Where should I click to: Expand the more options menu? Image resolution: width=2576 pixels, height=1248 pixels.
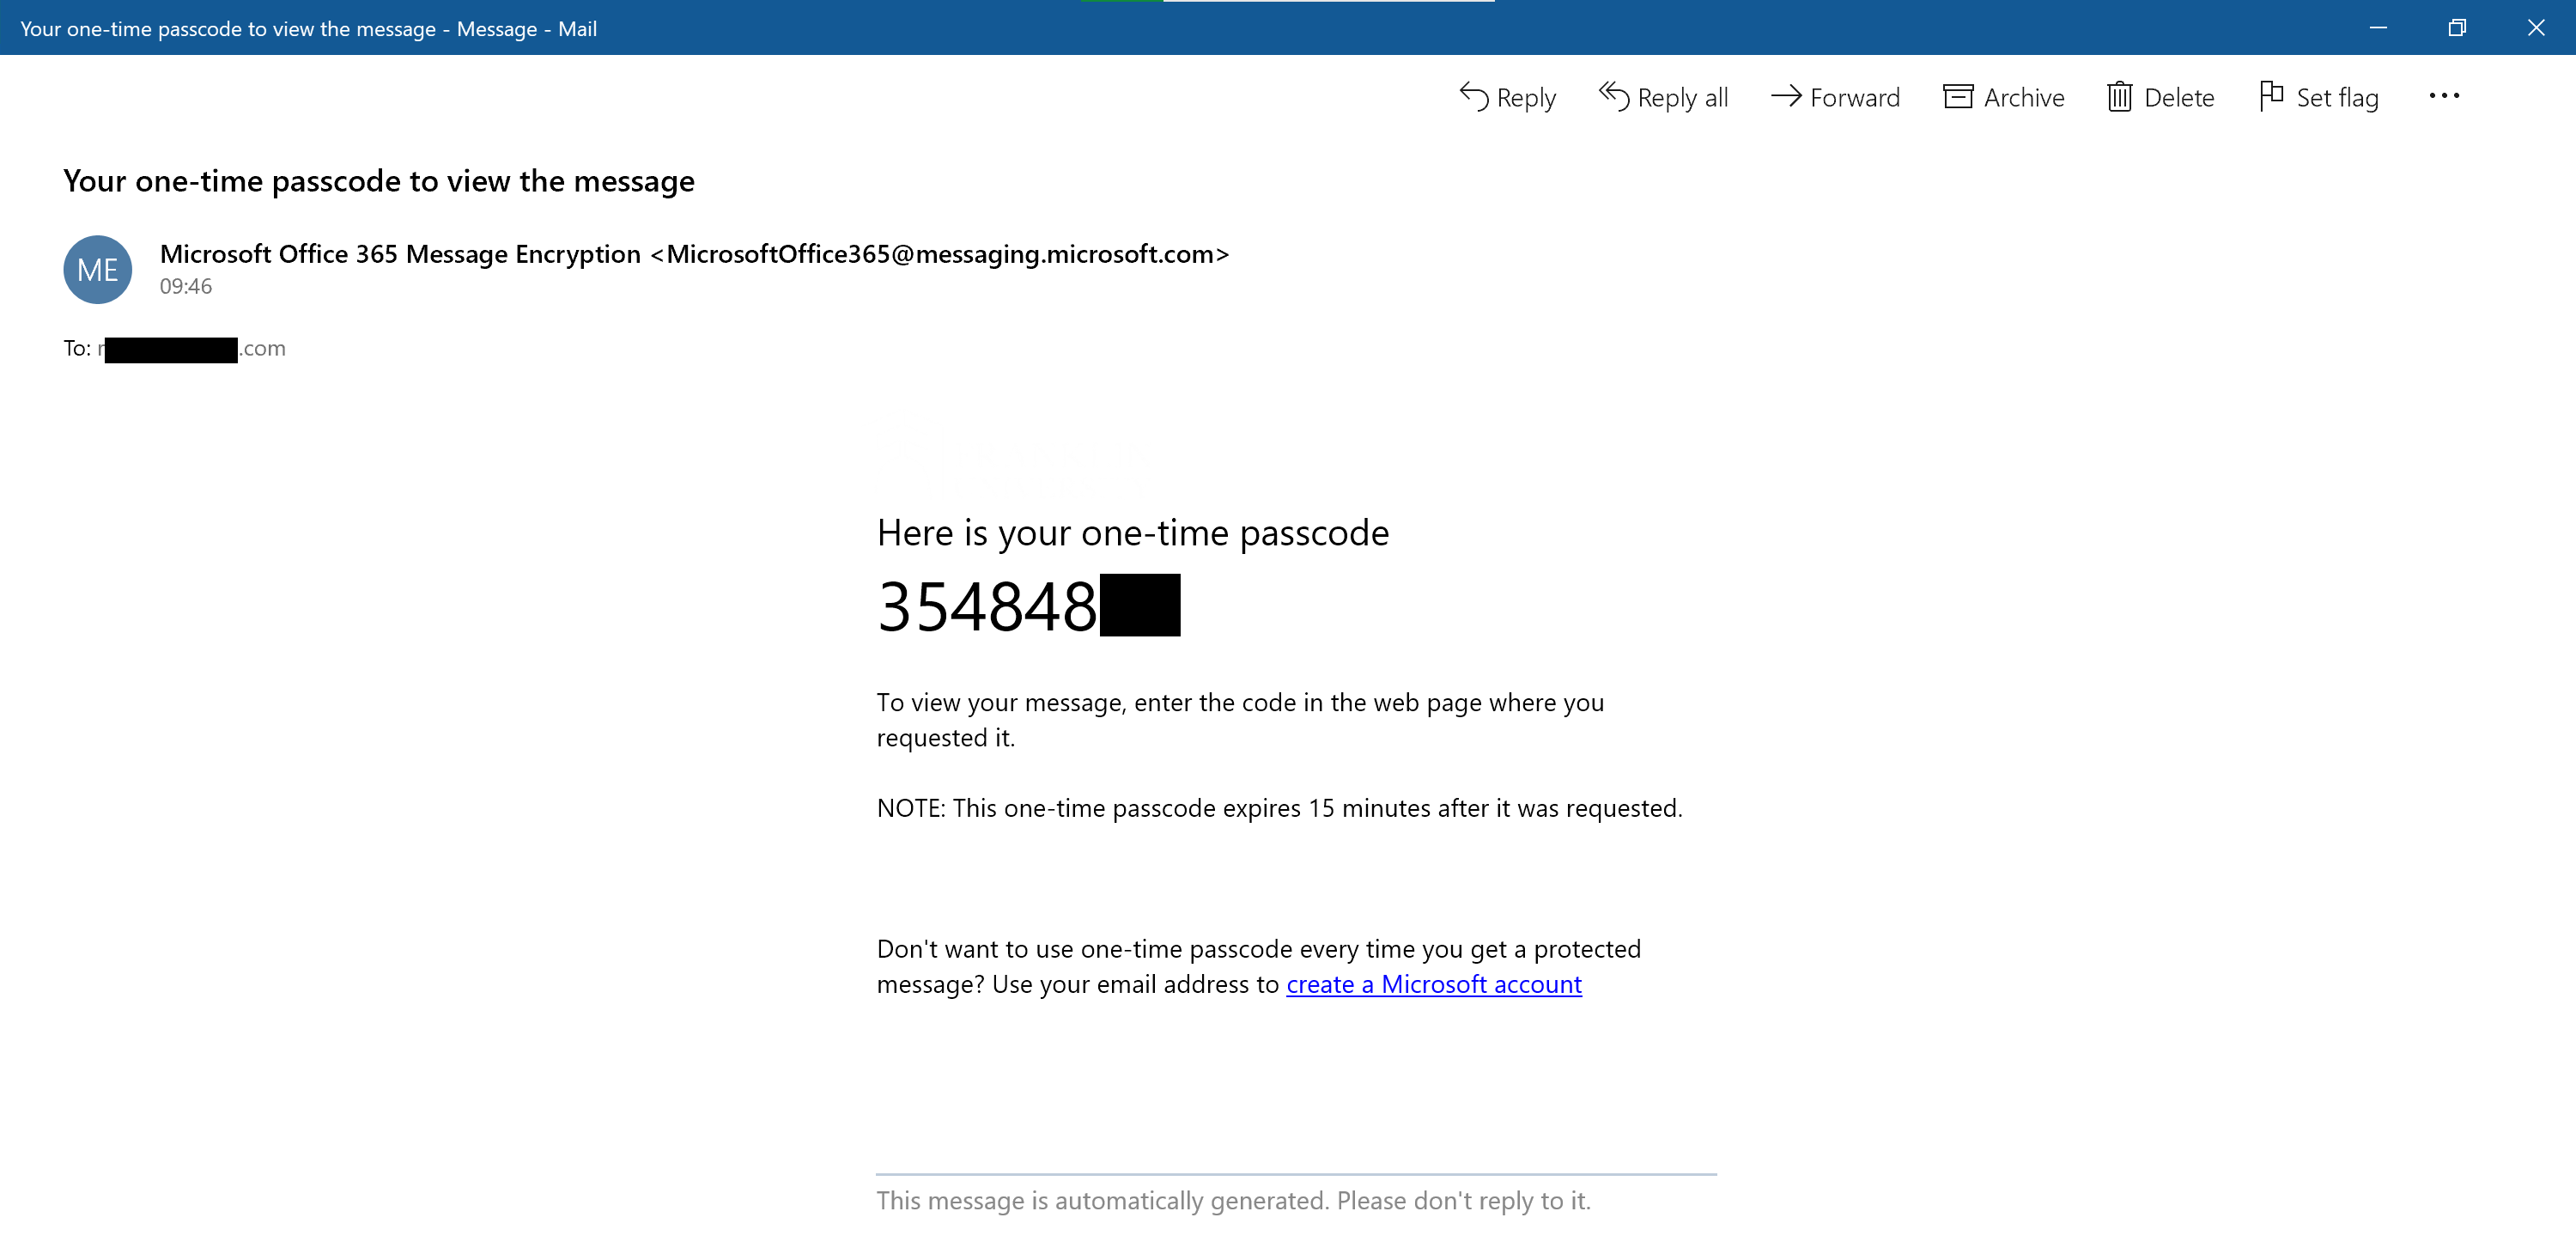pyautogui.click(x=2445, y=95)
